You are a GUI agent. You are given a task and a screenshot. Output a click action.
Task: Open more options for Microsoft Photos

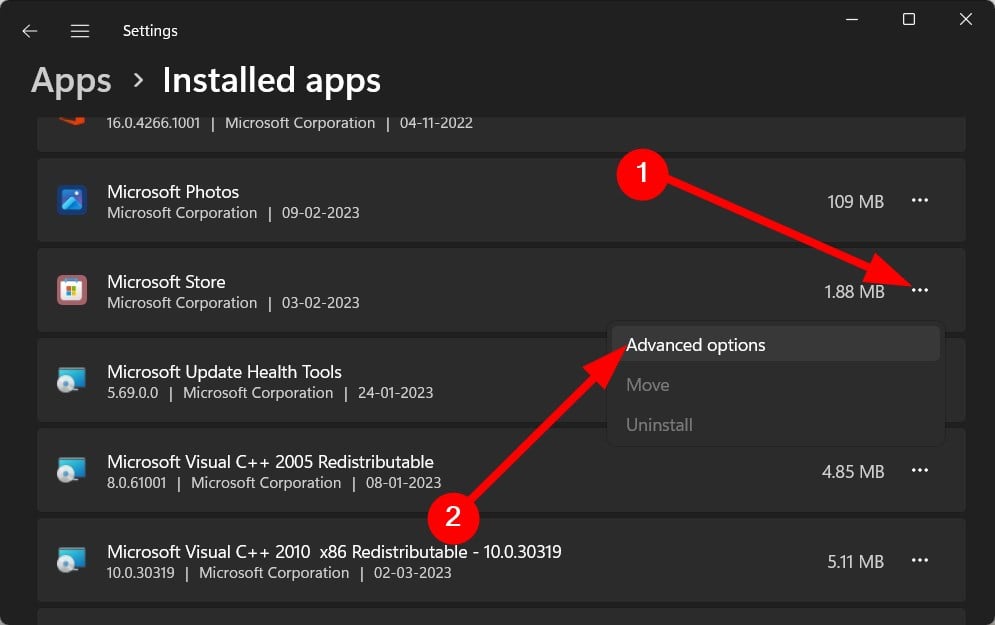click(x=919, y=201)
